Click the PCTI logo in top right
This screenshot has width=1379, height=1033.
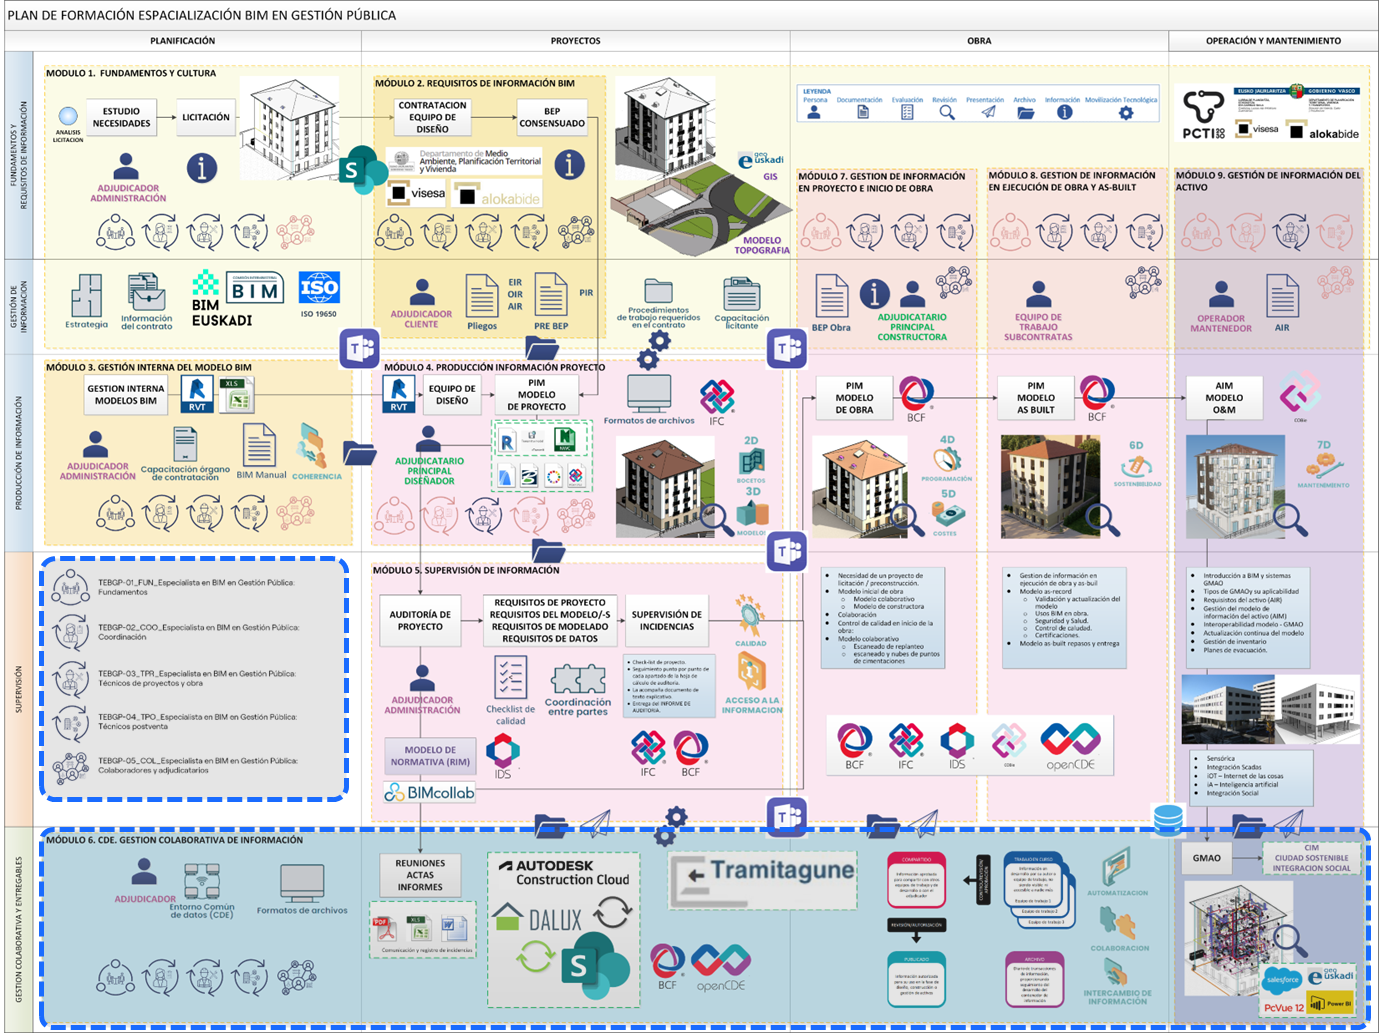[x=1203, y=115]
